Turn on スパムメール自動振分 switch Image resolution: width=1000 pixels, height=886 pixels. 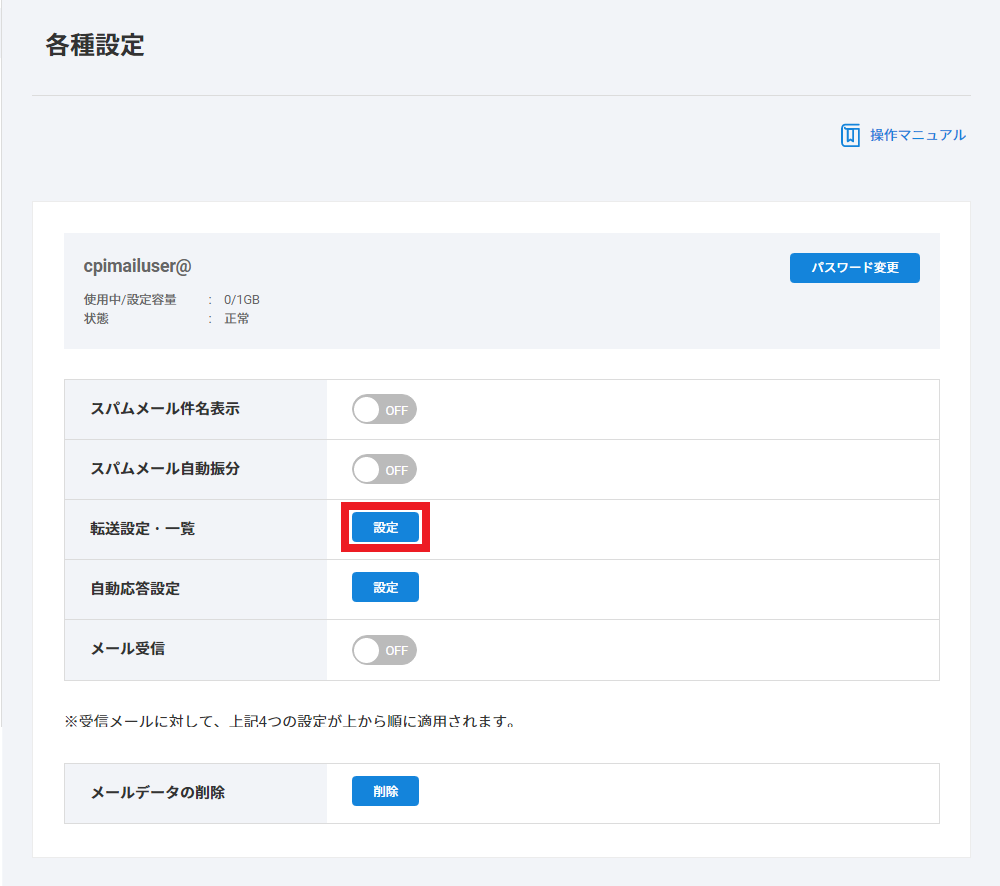(x=384, y=469)
